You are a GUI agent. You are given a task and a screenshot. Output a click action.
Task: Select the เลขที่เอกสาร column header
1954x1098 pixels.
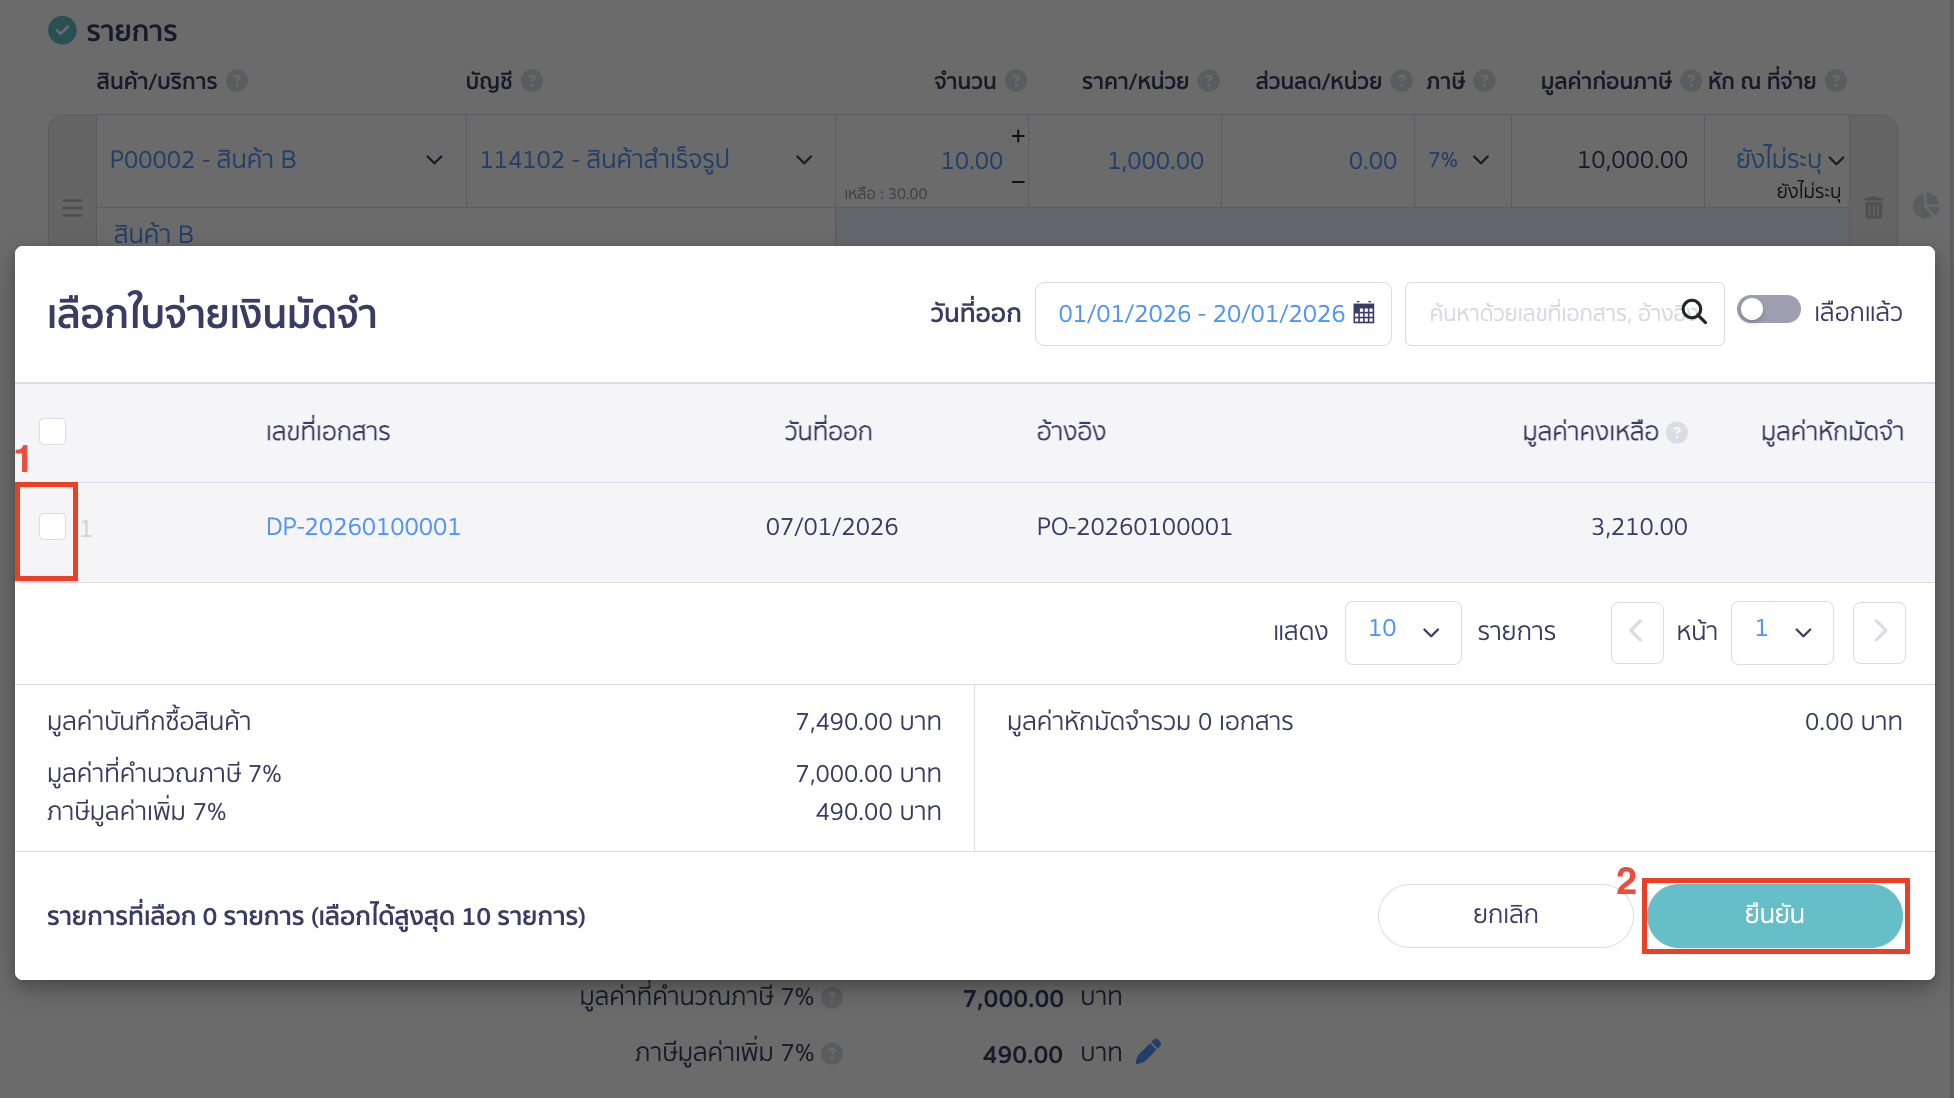pyautogui.click(x=327, y=431)
